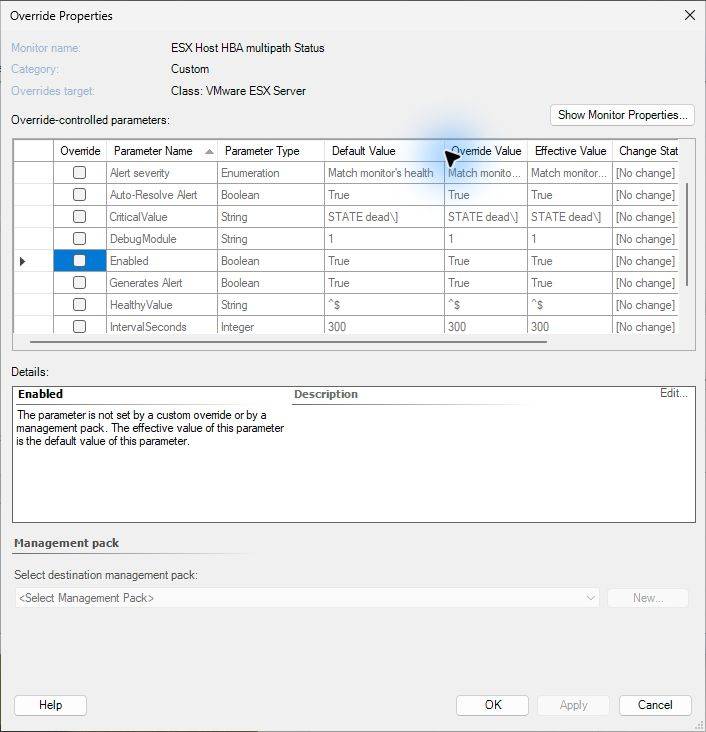Click Show Monitor Properties button
The width and height of the screenshot is (706, 732).
pyautogui.click(x=622, y=115)
